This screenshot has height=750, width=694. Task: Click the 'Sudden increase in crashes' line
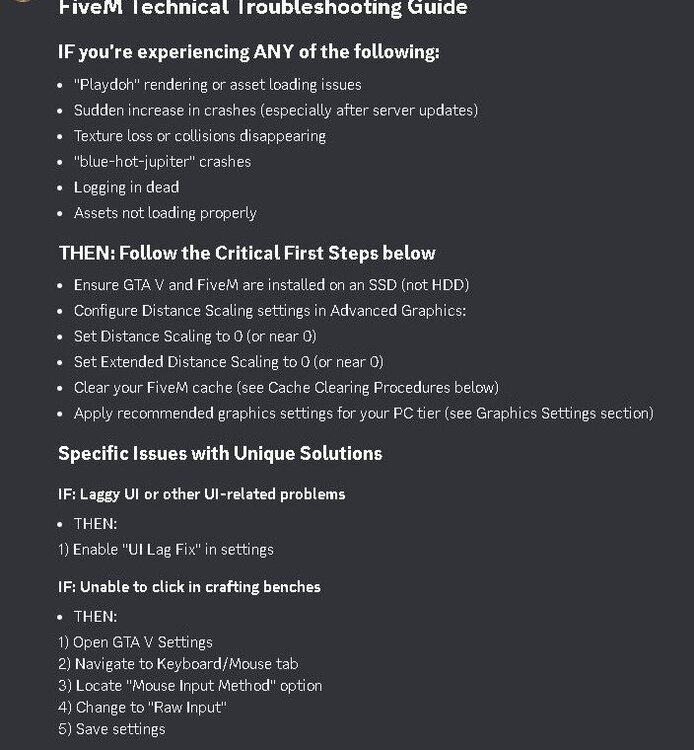pyautogui.click(x=276, y=110)
